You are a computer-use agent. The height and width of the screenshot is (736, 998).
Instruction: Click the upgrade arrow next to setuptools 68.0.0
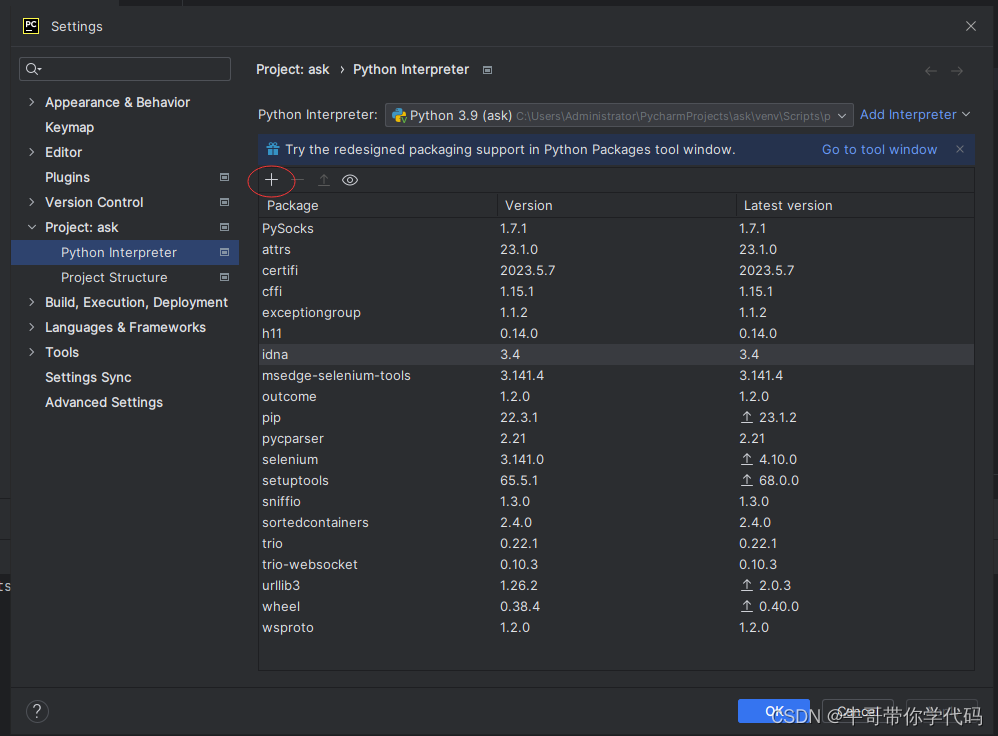[747, 480]
